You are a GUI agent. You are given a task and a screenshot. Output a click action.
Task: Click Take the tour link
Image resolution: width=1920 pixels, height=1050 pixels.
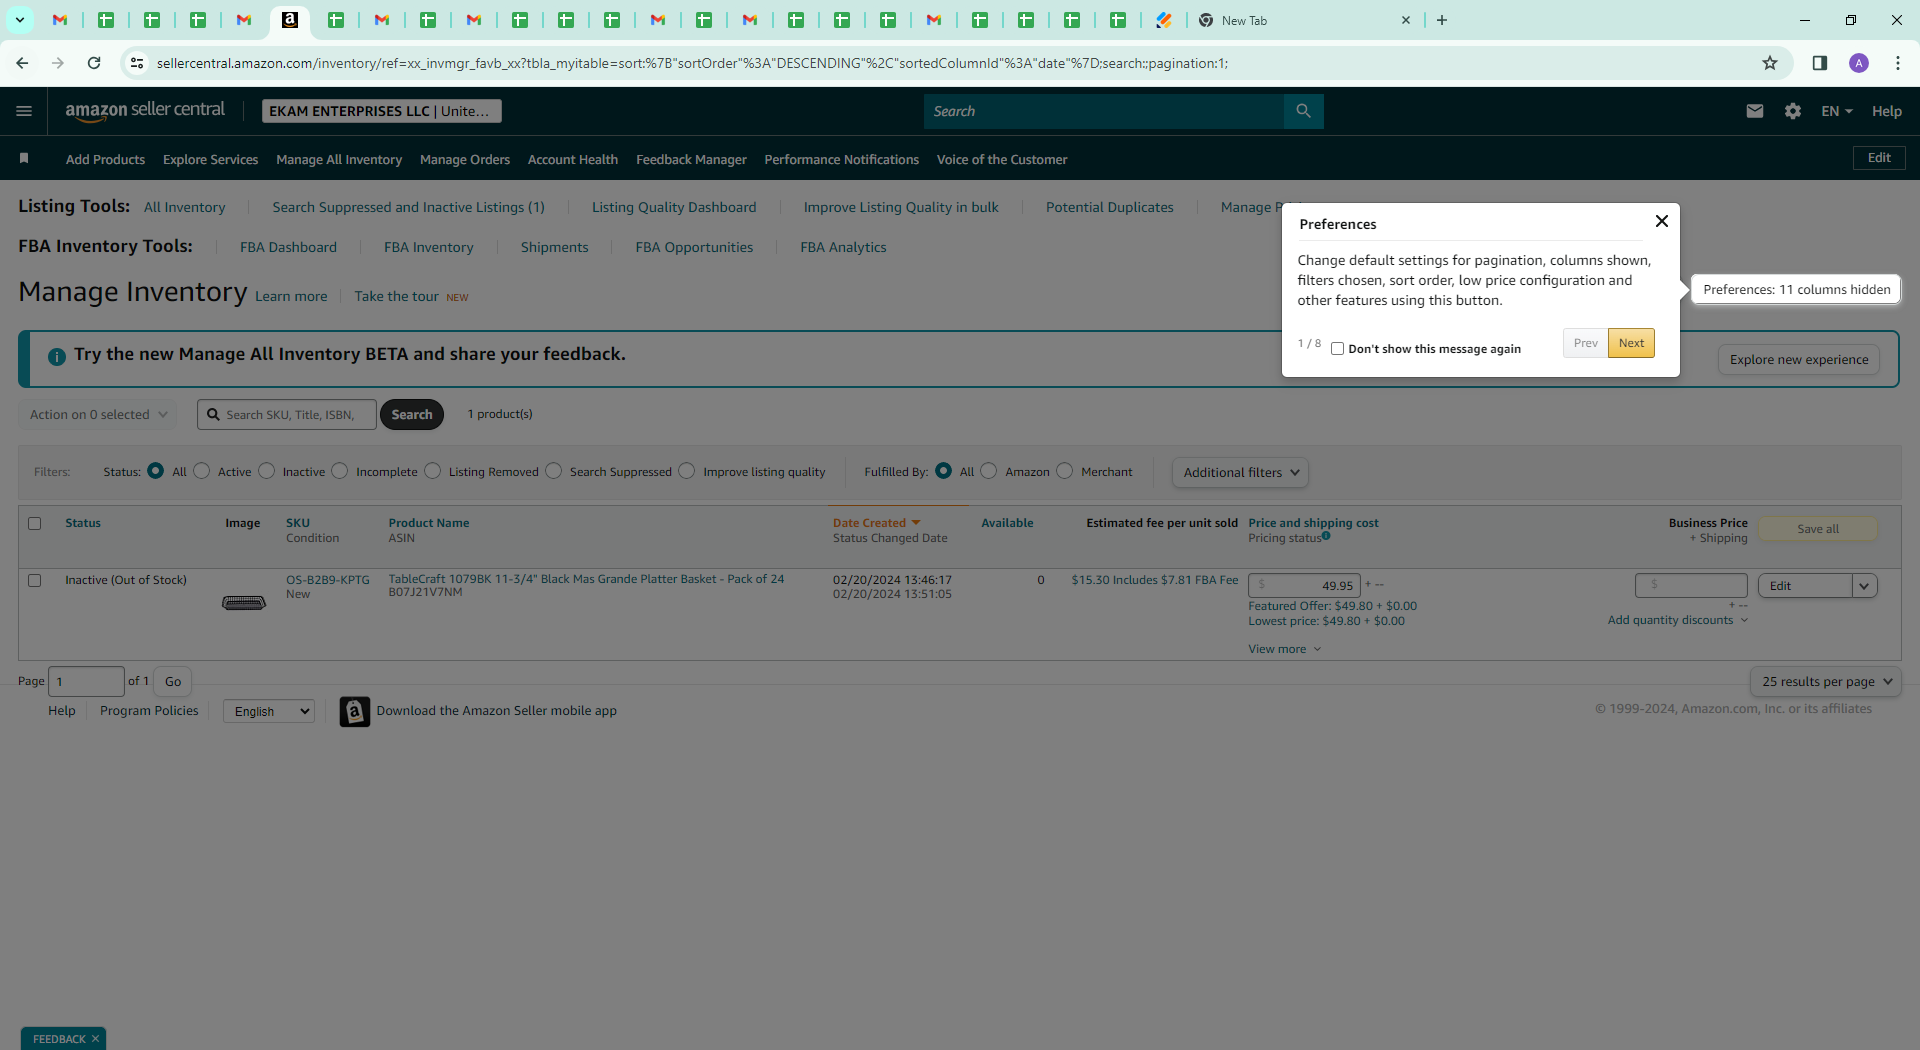point(396,296)
